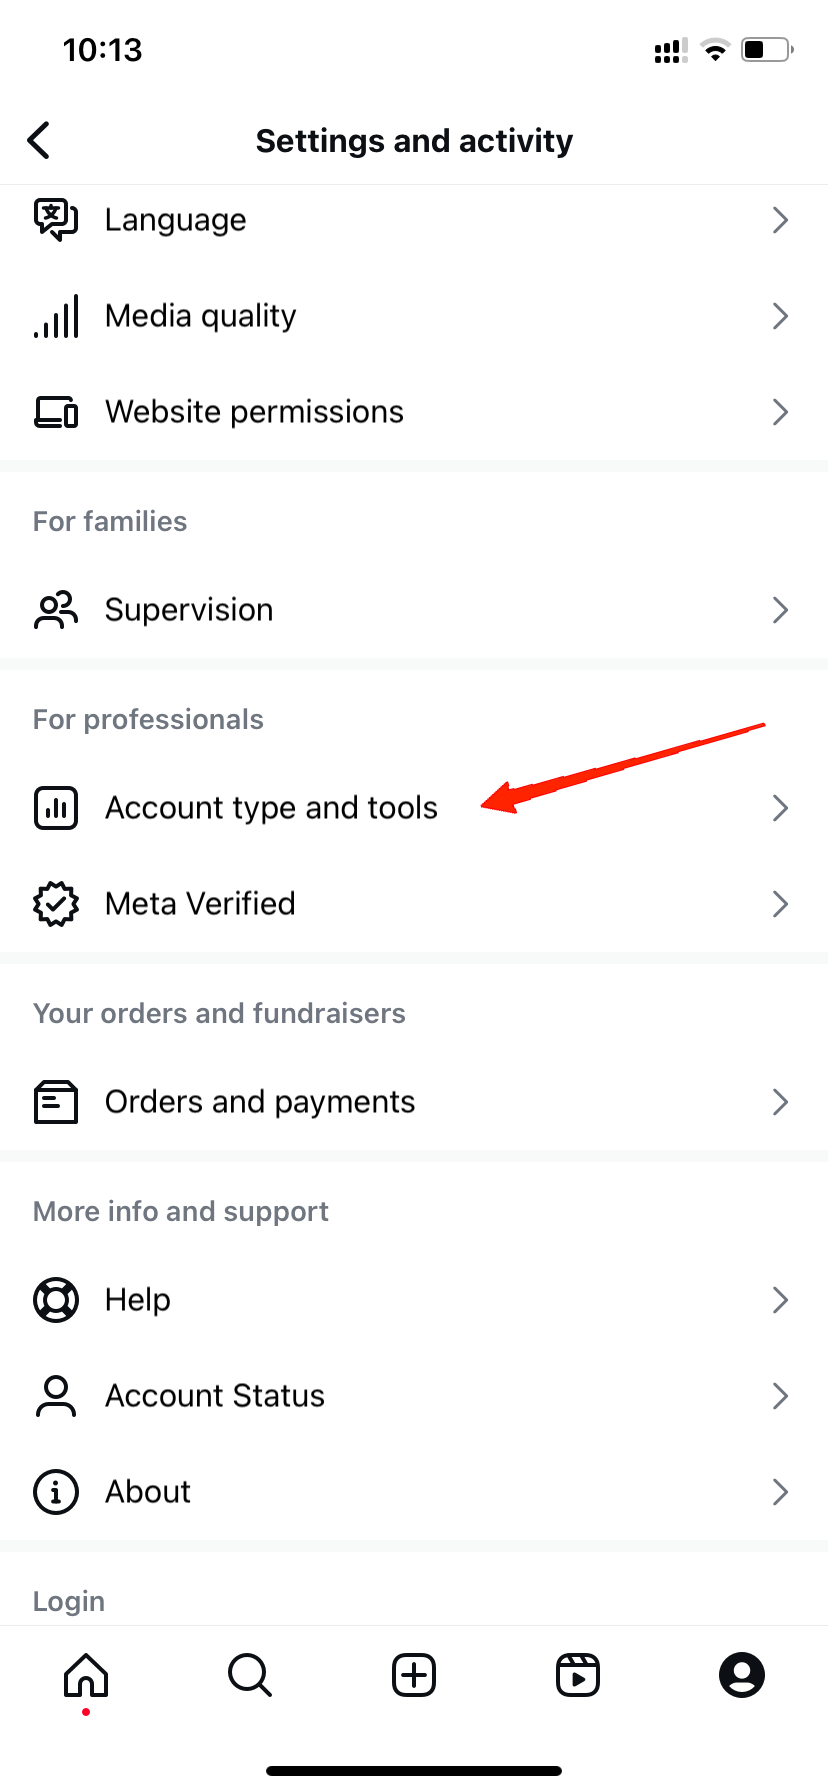Open the create post plus icon
The image size is (828, 1792).
413,1675
